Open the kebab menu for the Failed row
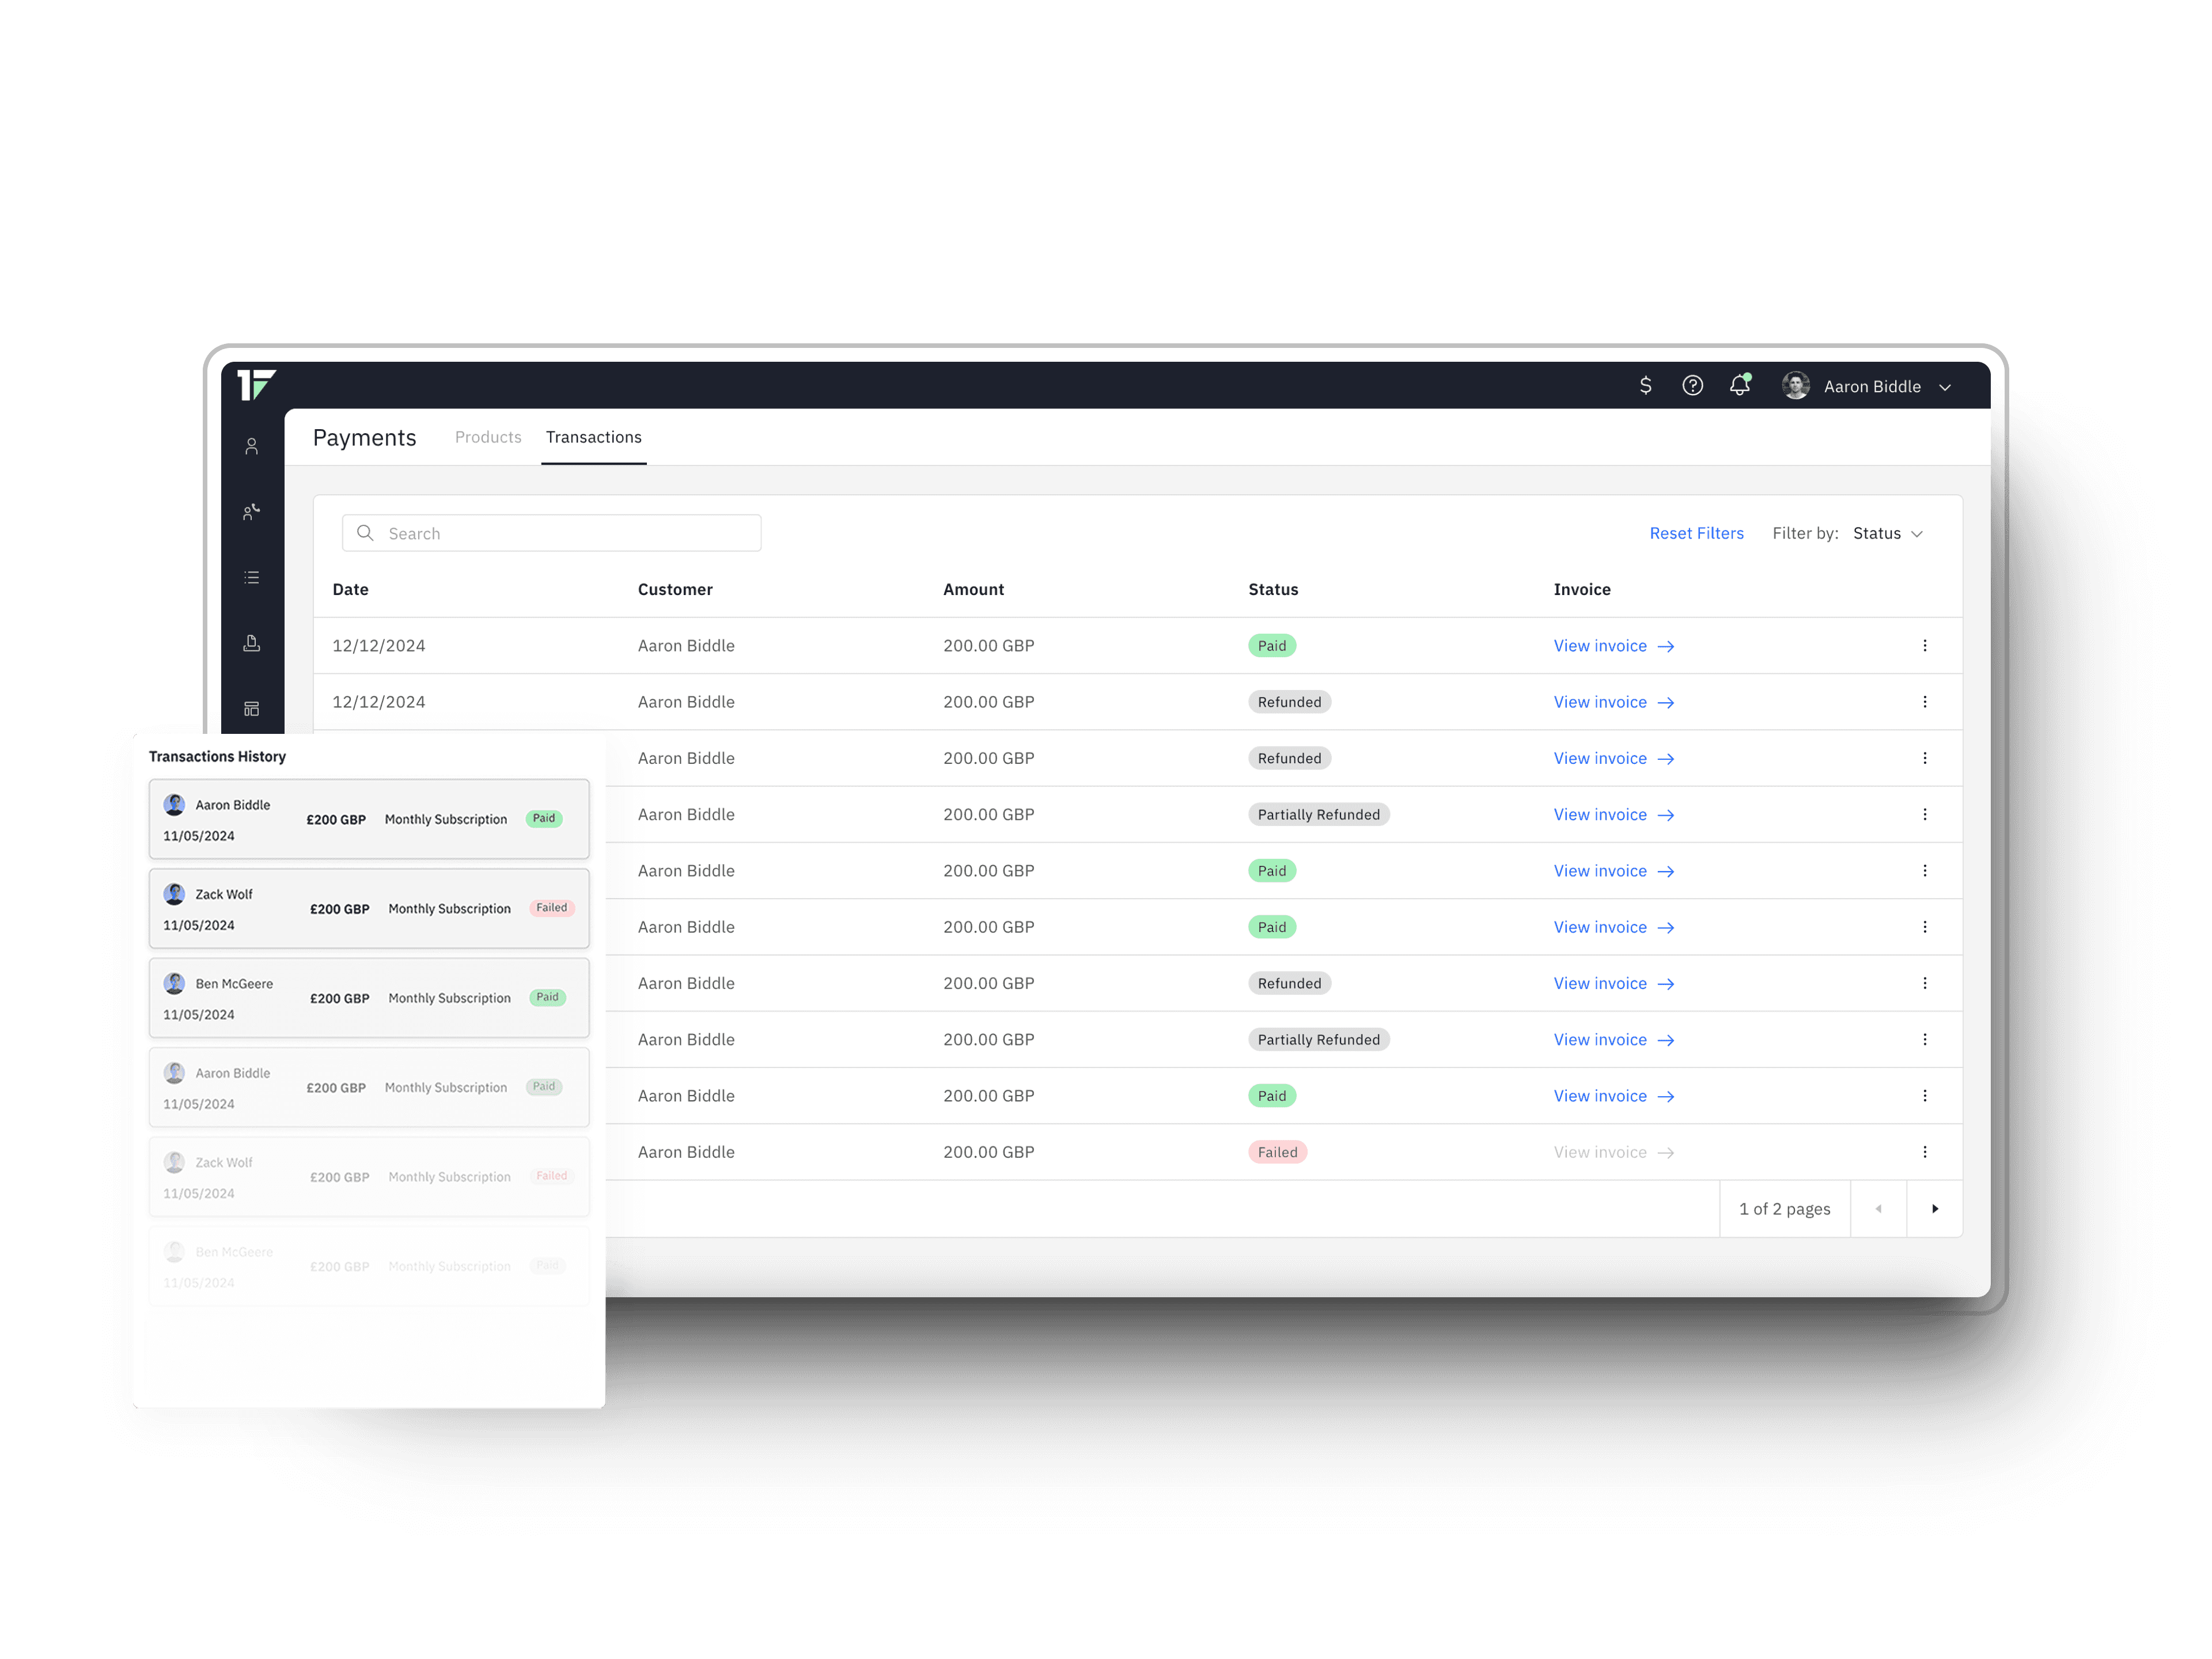 [1925, 1152]
